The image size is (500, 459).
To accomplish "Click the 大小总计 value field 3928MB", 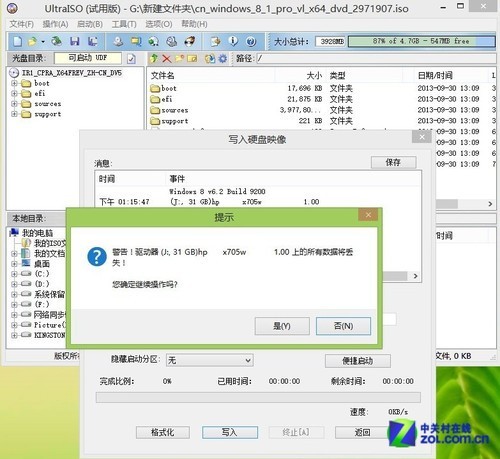I will 331,41.
